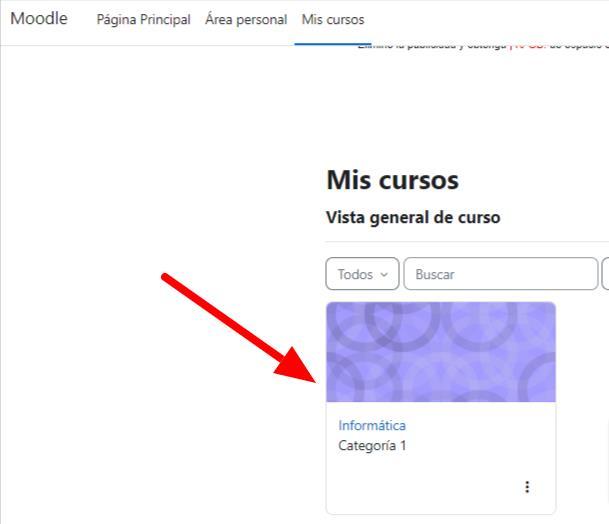Click the chevron arrow beside Todos

point(384,274)
